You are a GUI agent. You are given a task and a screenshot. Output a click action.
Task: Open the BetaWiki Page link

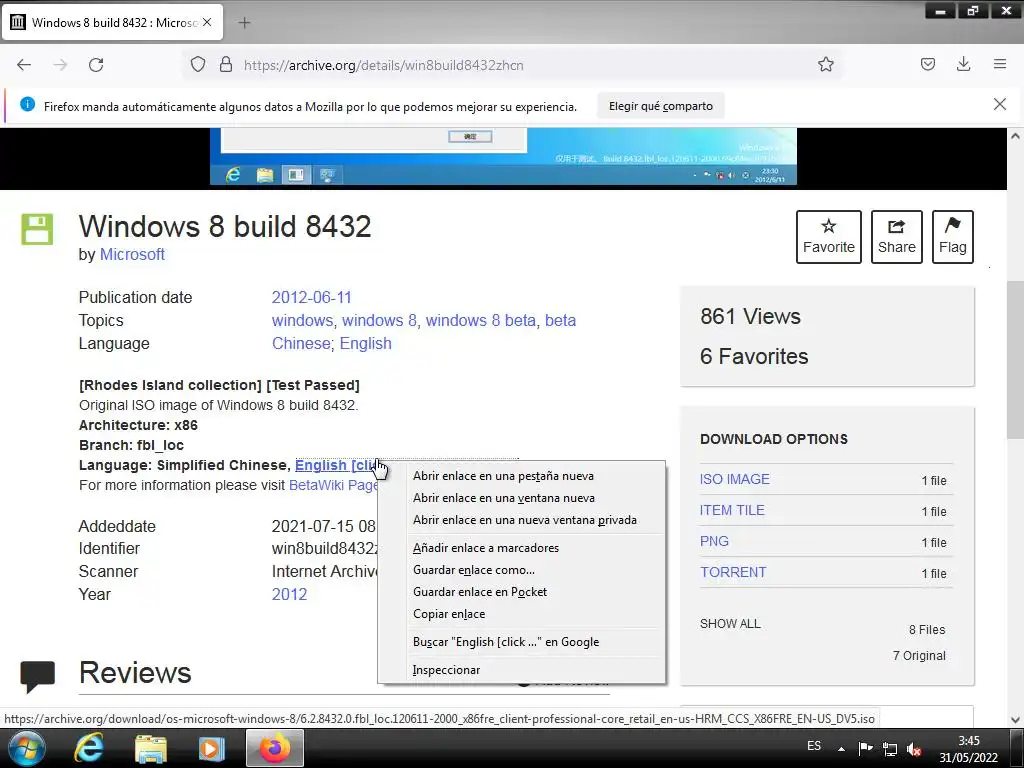click(x=333, y=485)
